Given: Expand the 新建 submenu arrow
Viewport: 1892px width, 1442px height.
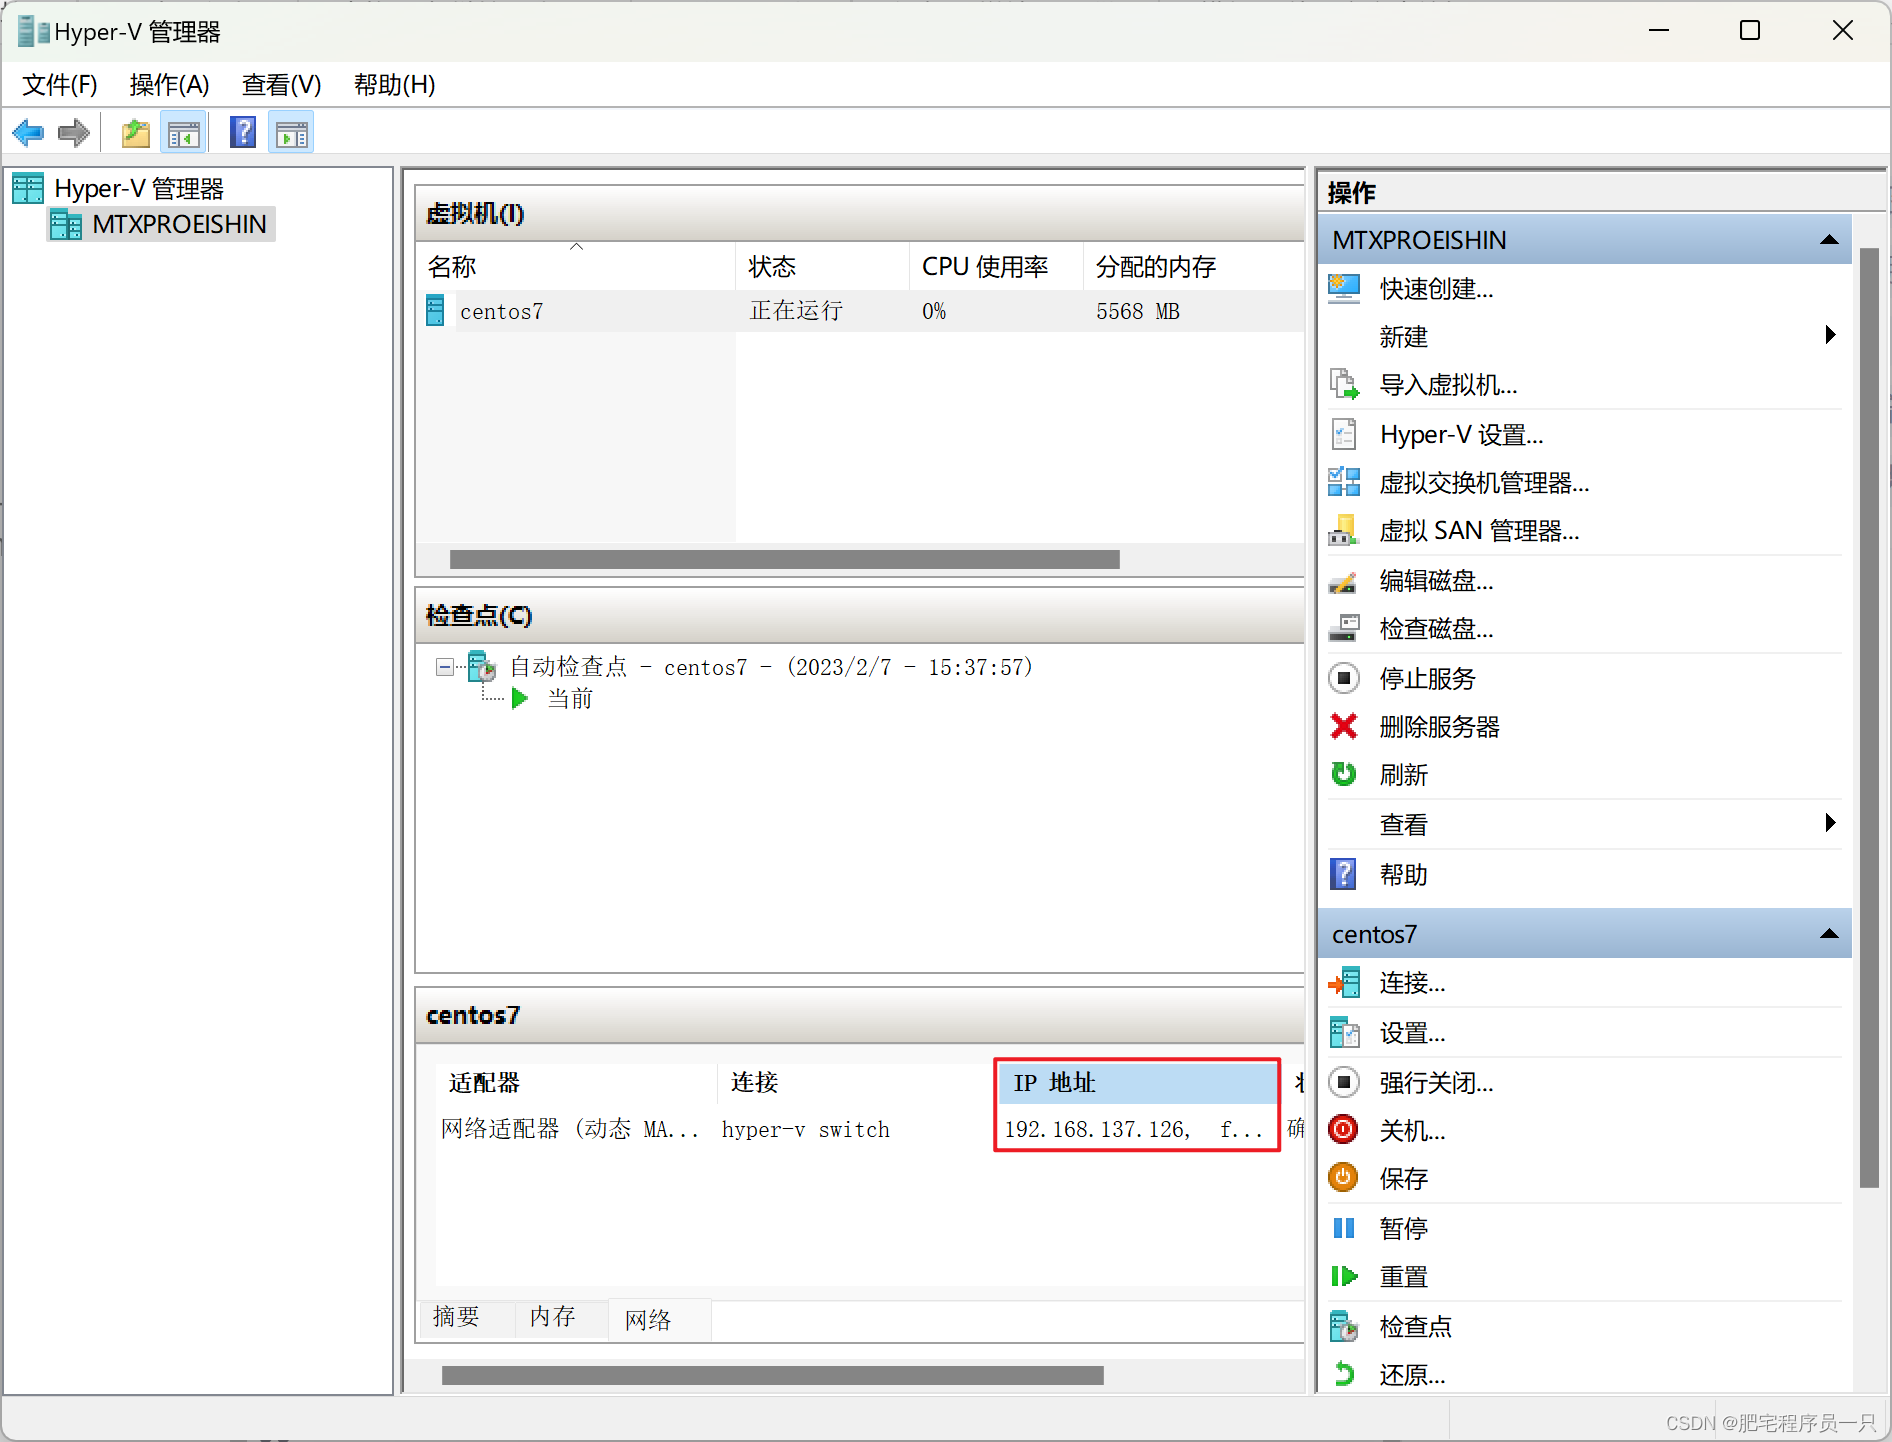Looking at the screenshot, I should pos(1830,335).
